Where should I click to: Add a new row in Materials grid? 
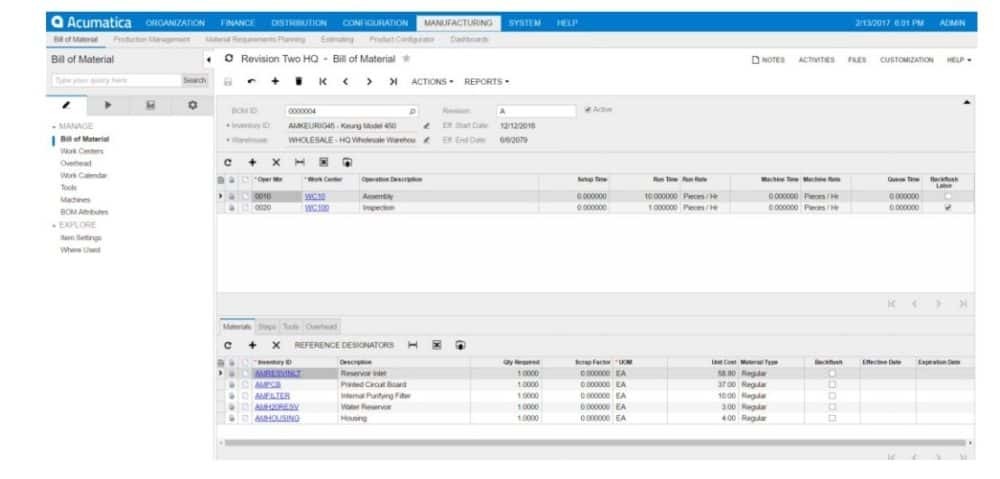(252, 344)
